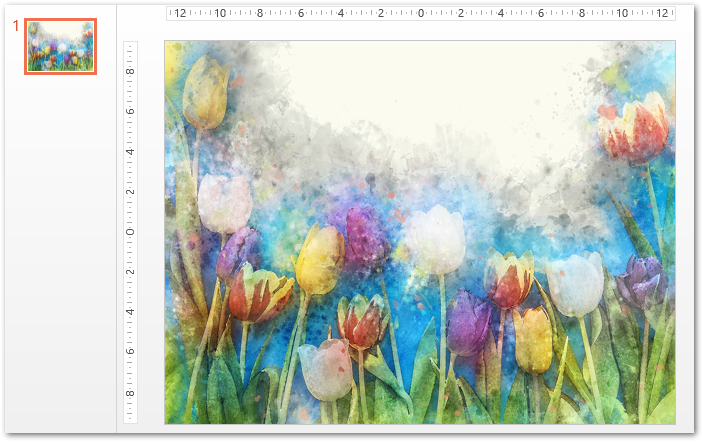
Task: Click the topmost 8 on vertical ruler
Action: click(130, 72)
